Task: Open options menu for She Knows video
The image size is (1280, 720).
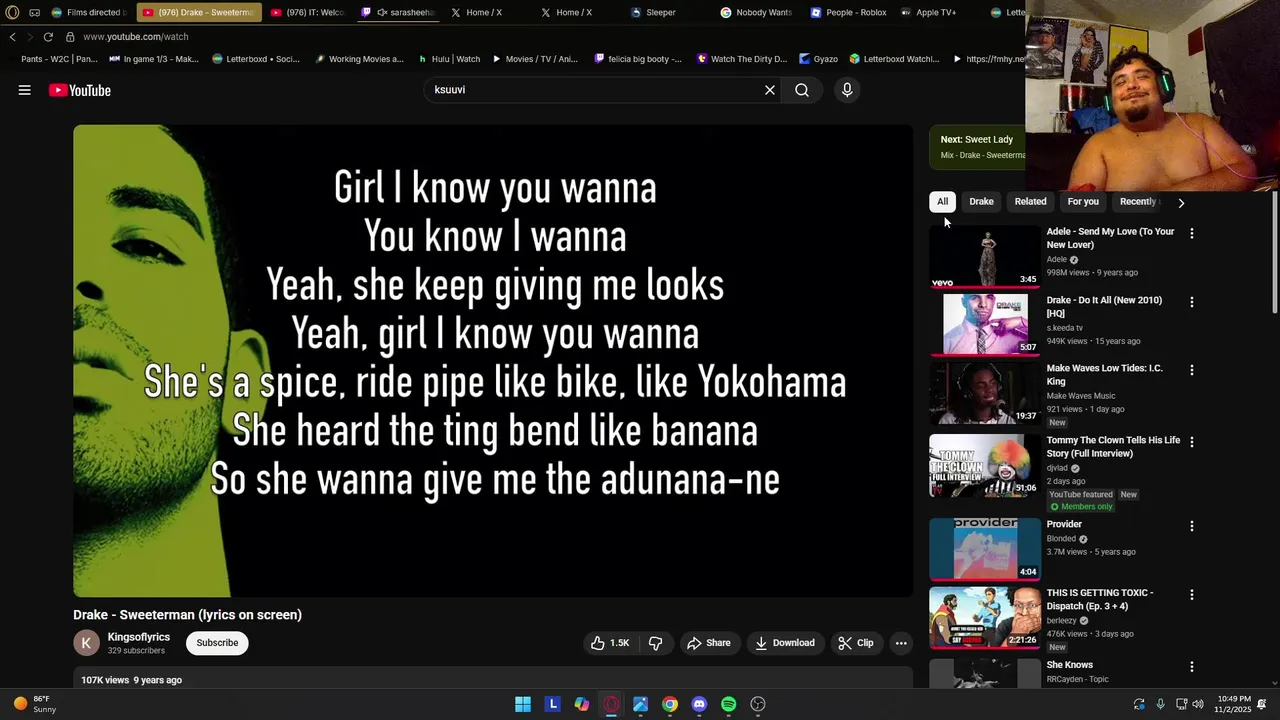Action: [x=1191, y=667]
